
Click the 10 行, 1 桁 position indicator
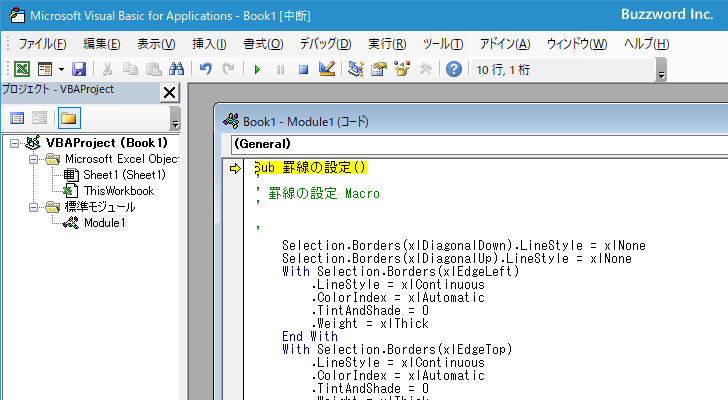pos(503,70)
